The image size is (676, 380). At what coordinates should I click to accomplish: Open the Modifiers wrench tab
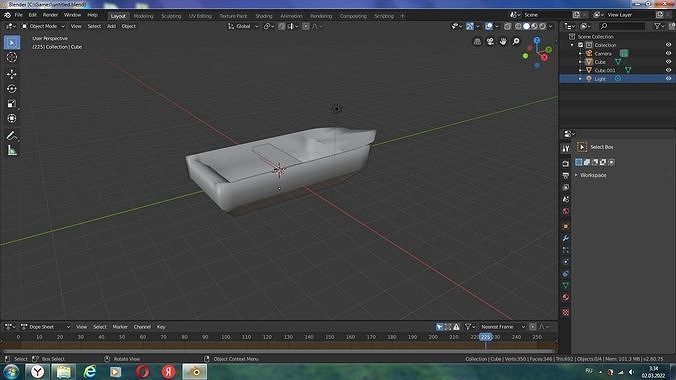coord(566,238)
